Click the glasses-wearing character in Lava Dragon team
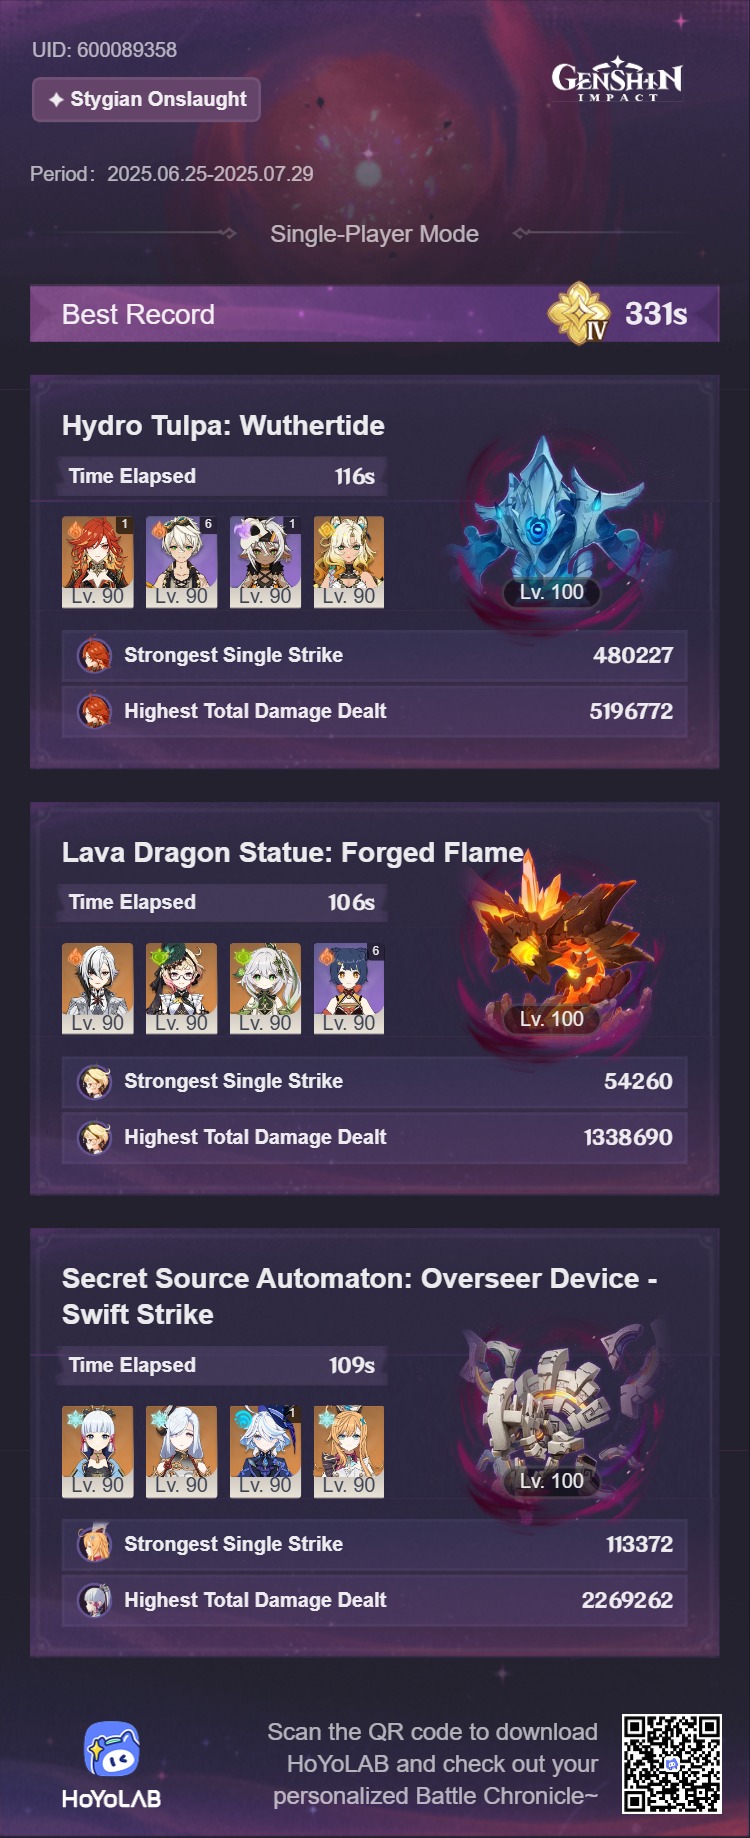Viewport: 750px width, 1838px height. pyautogui.click(x=181, y=988)
